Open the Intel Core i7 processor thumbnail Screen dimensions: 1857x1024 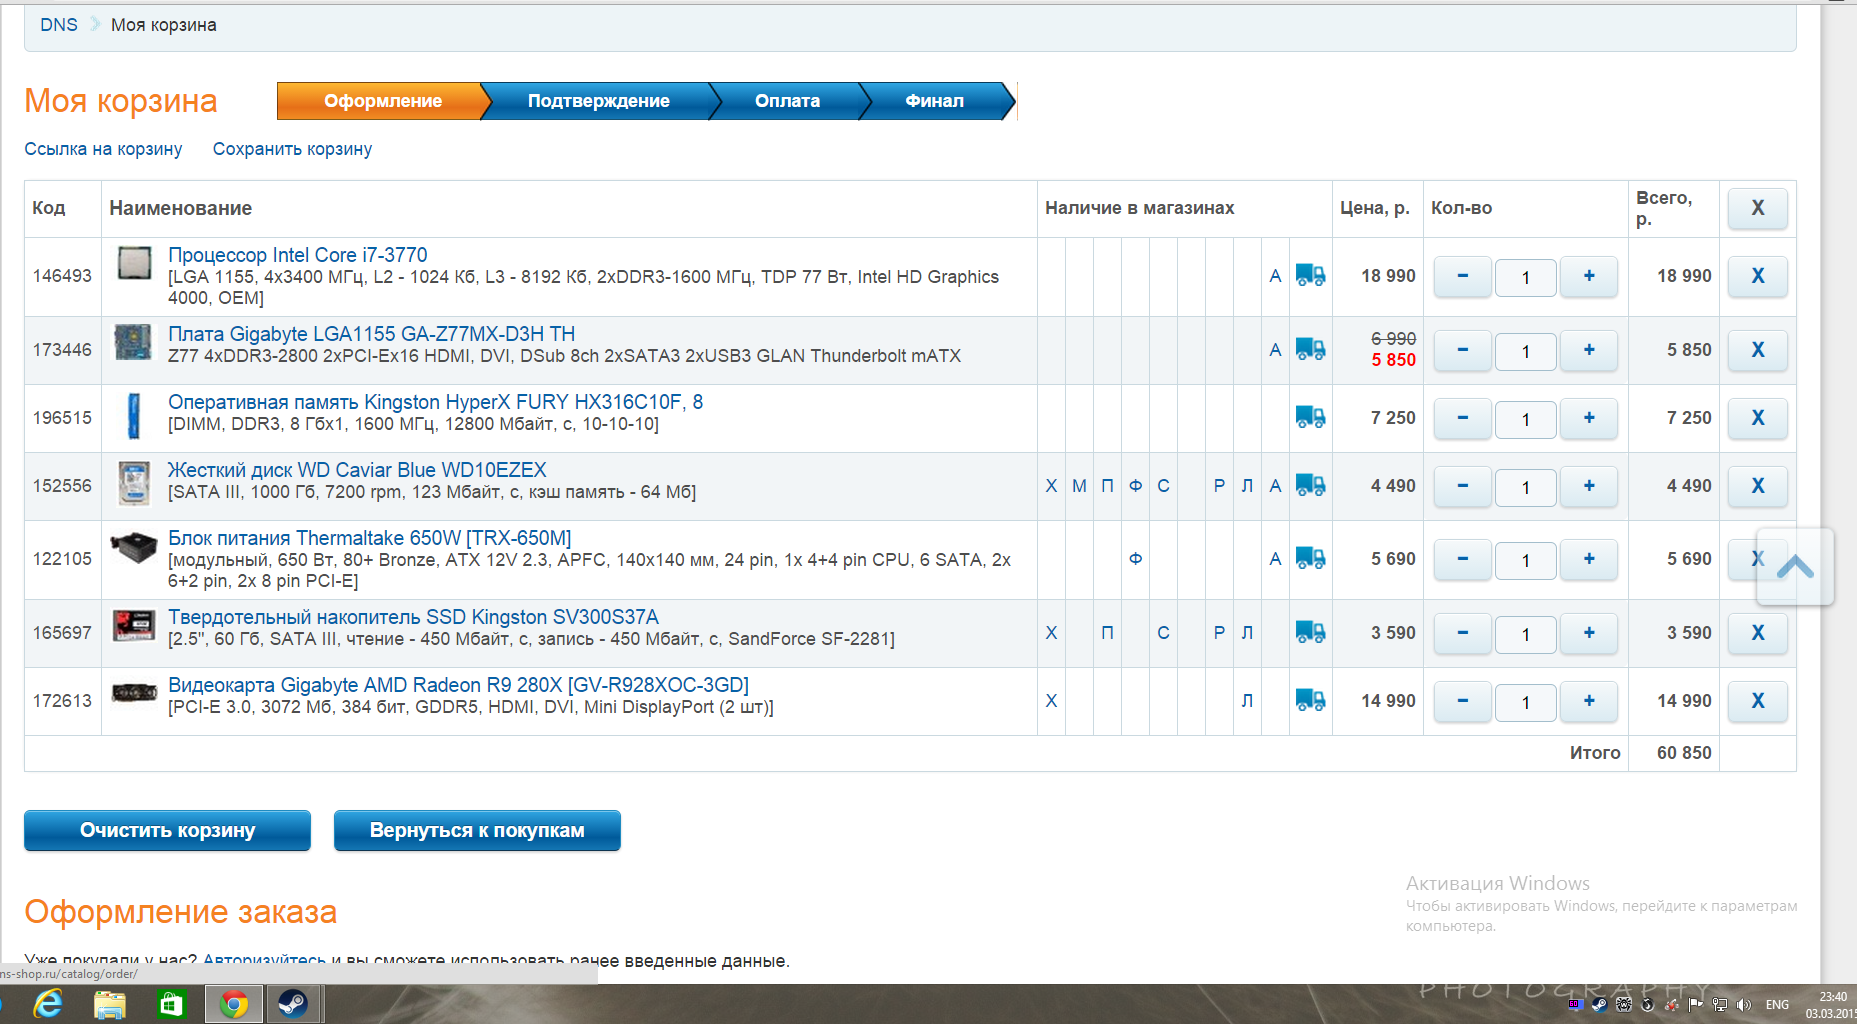pos(134,263)
